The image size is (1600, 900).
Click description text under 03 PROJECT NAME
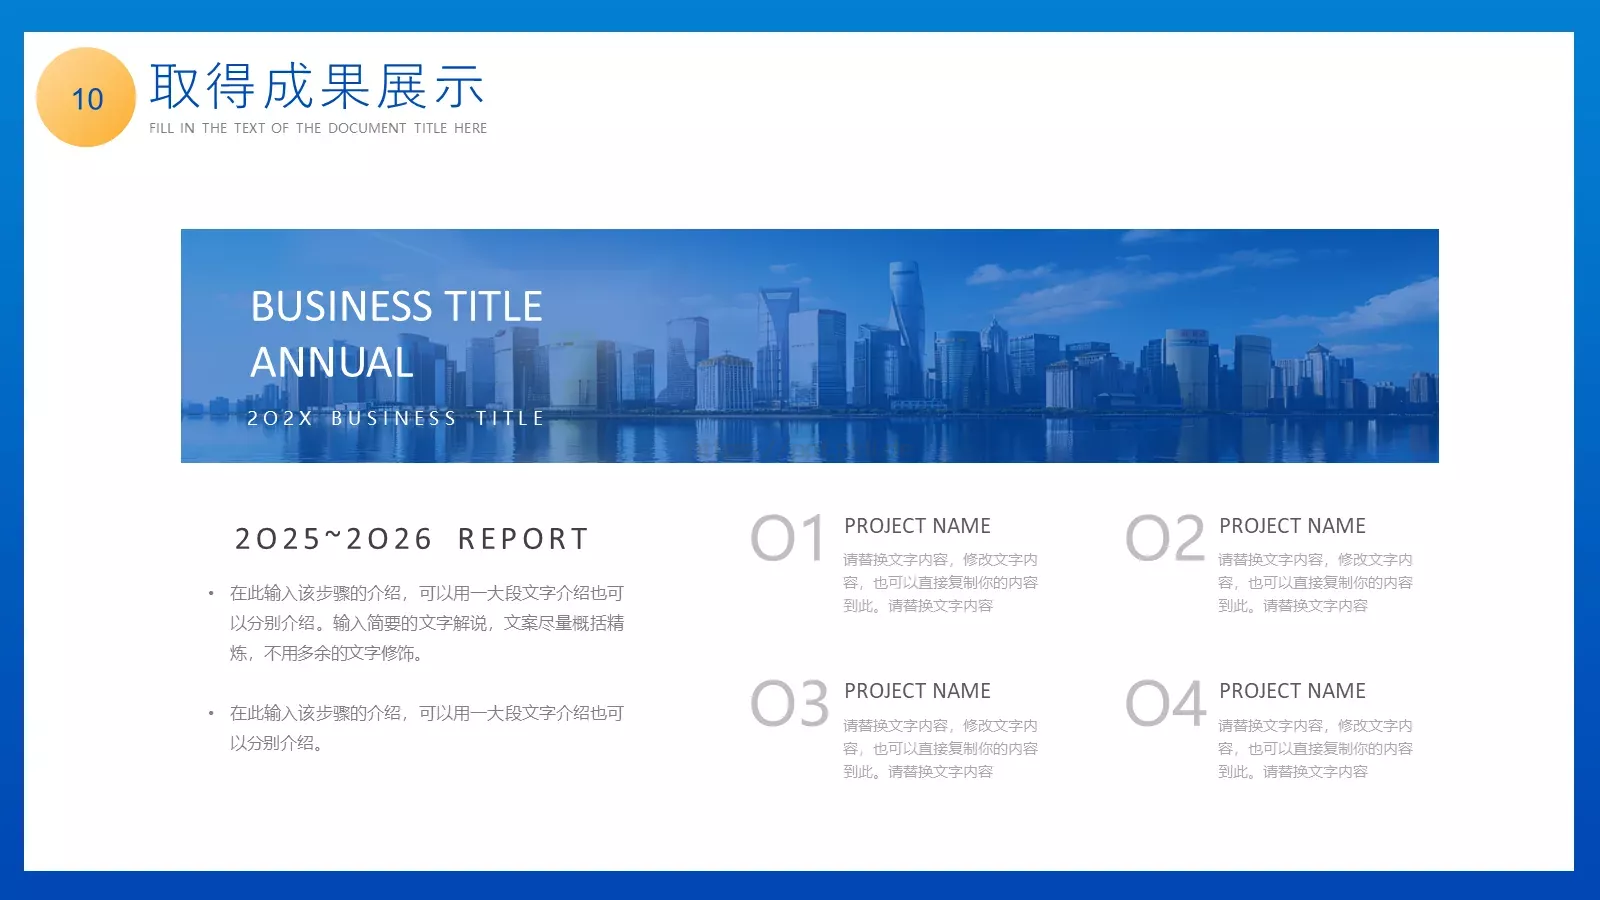click(x=940, y=748)
